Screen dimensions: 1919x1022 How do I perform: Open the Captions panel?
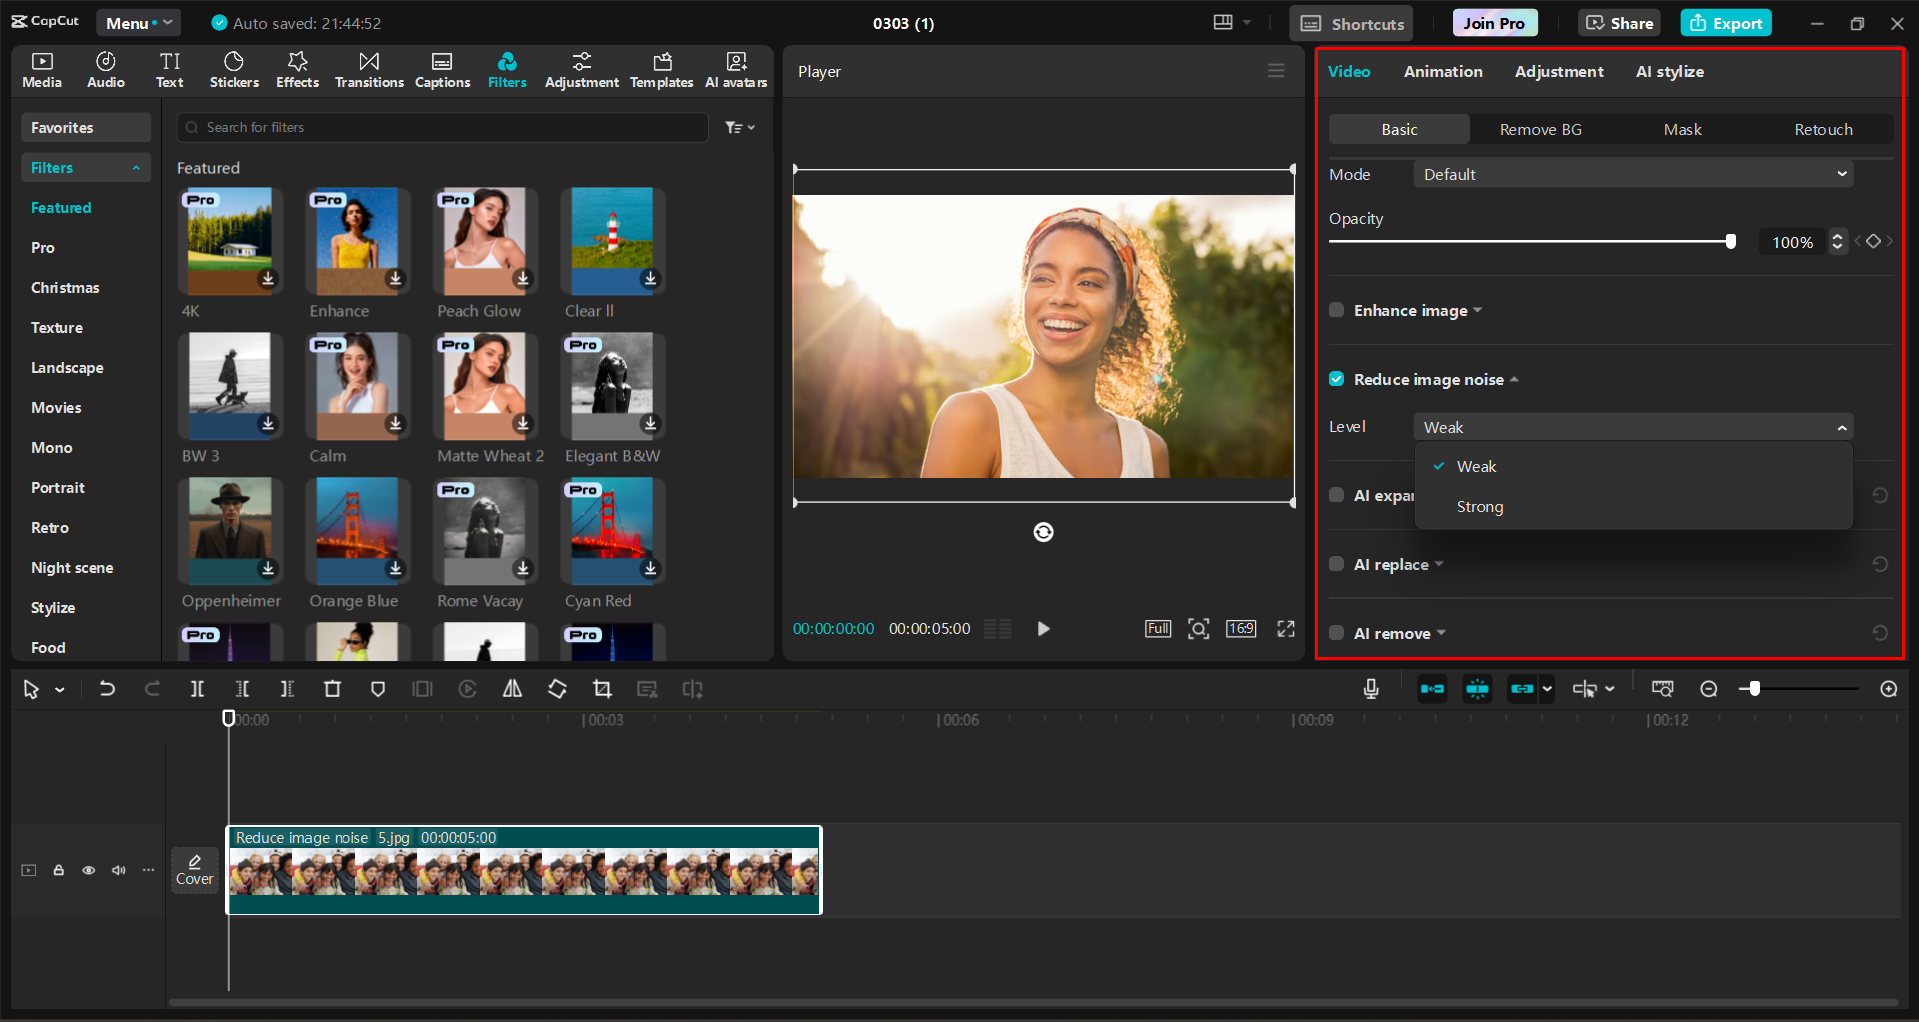[442, 70]
